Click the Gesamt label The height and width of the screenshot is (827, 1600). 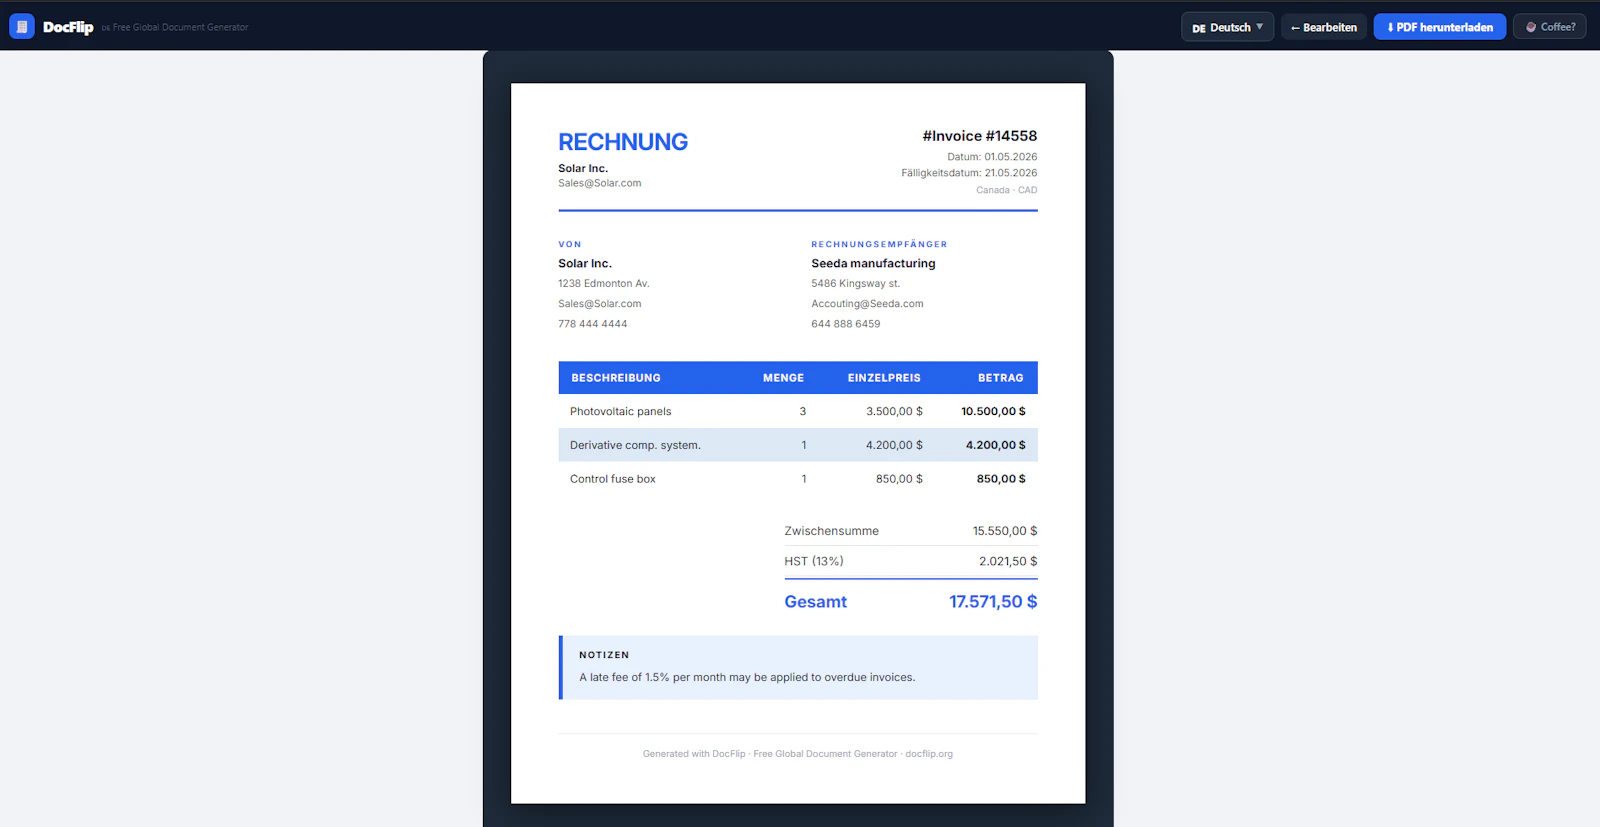point(815,602)
